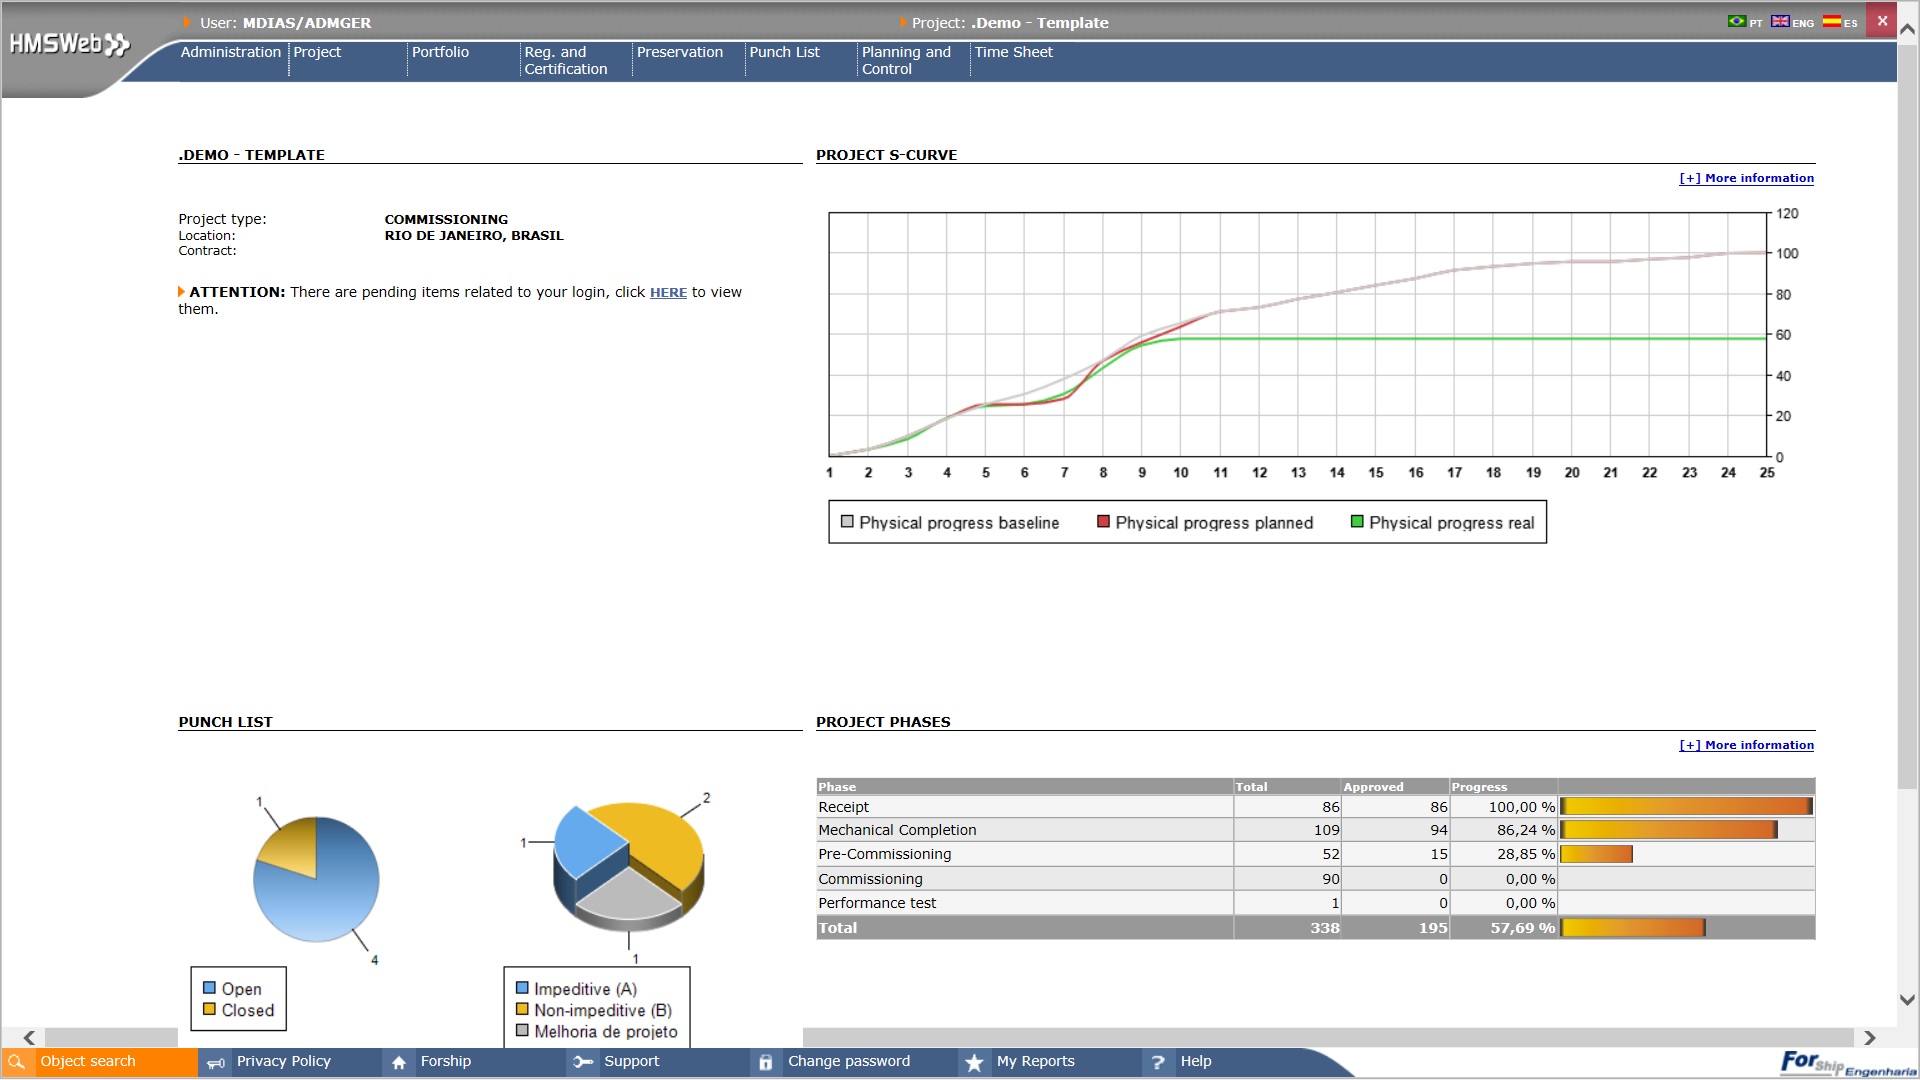Expand S-Curve More information link

1746,178
